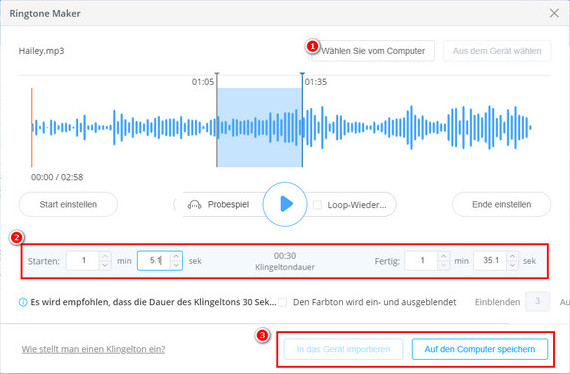This screenshot has width=570, height=374.
Task: Increase the Starten minutes value
Action: tap(105, 256)
